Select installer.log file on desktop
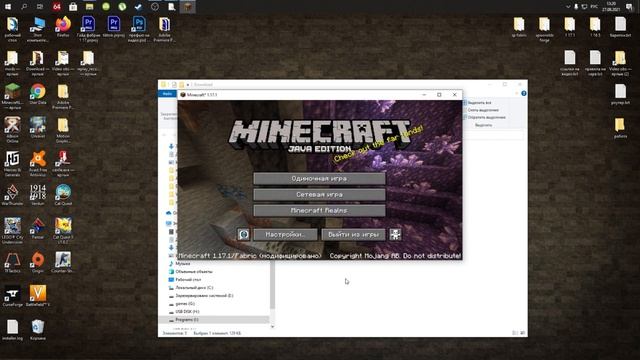The image size is (640, 360). click(12, 330)
